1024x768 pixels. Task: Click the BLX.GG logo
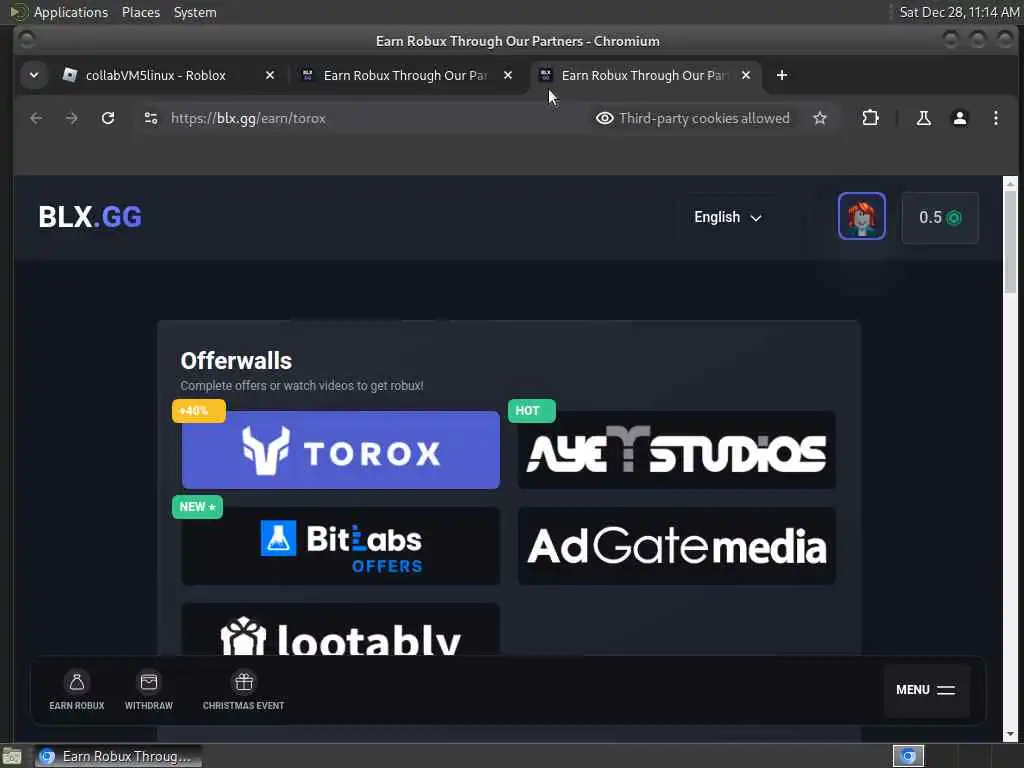click(x=90, y=217)
